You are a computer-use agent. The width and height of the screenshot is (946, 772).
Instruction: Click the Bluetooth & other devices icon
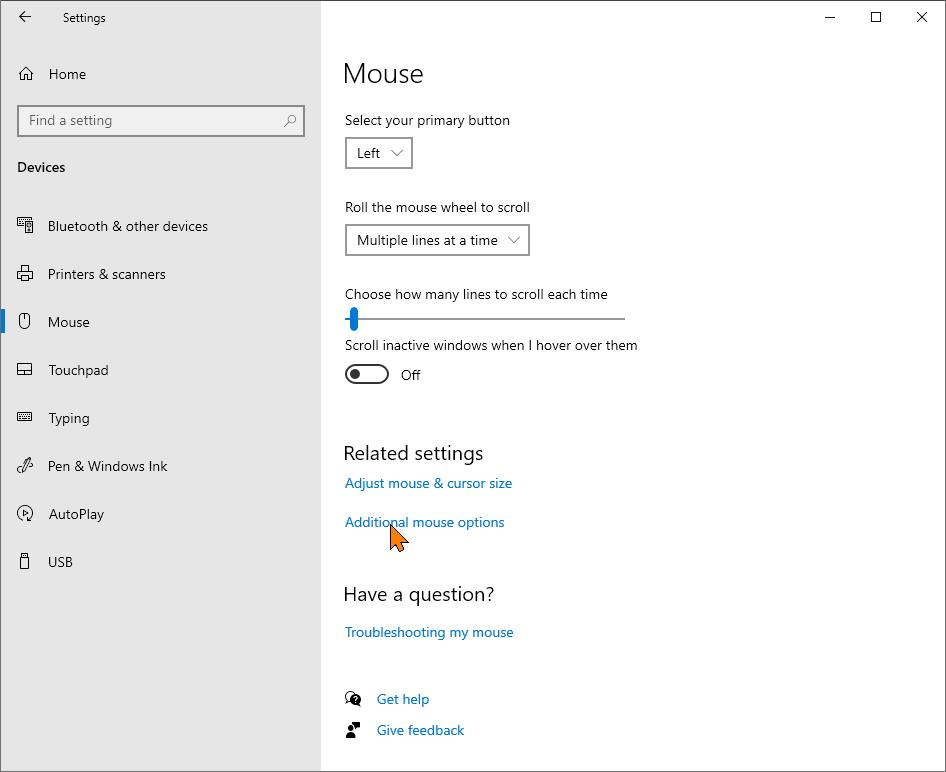point(25,226)
